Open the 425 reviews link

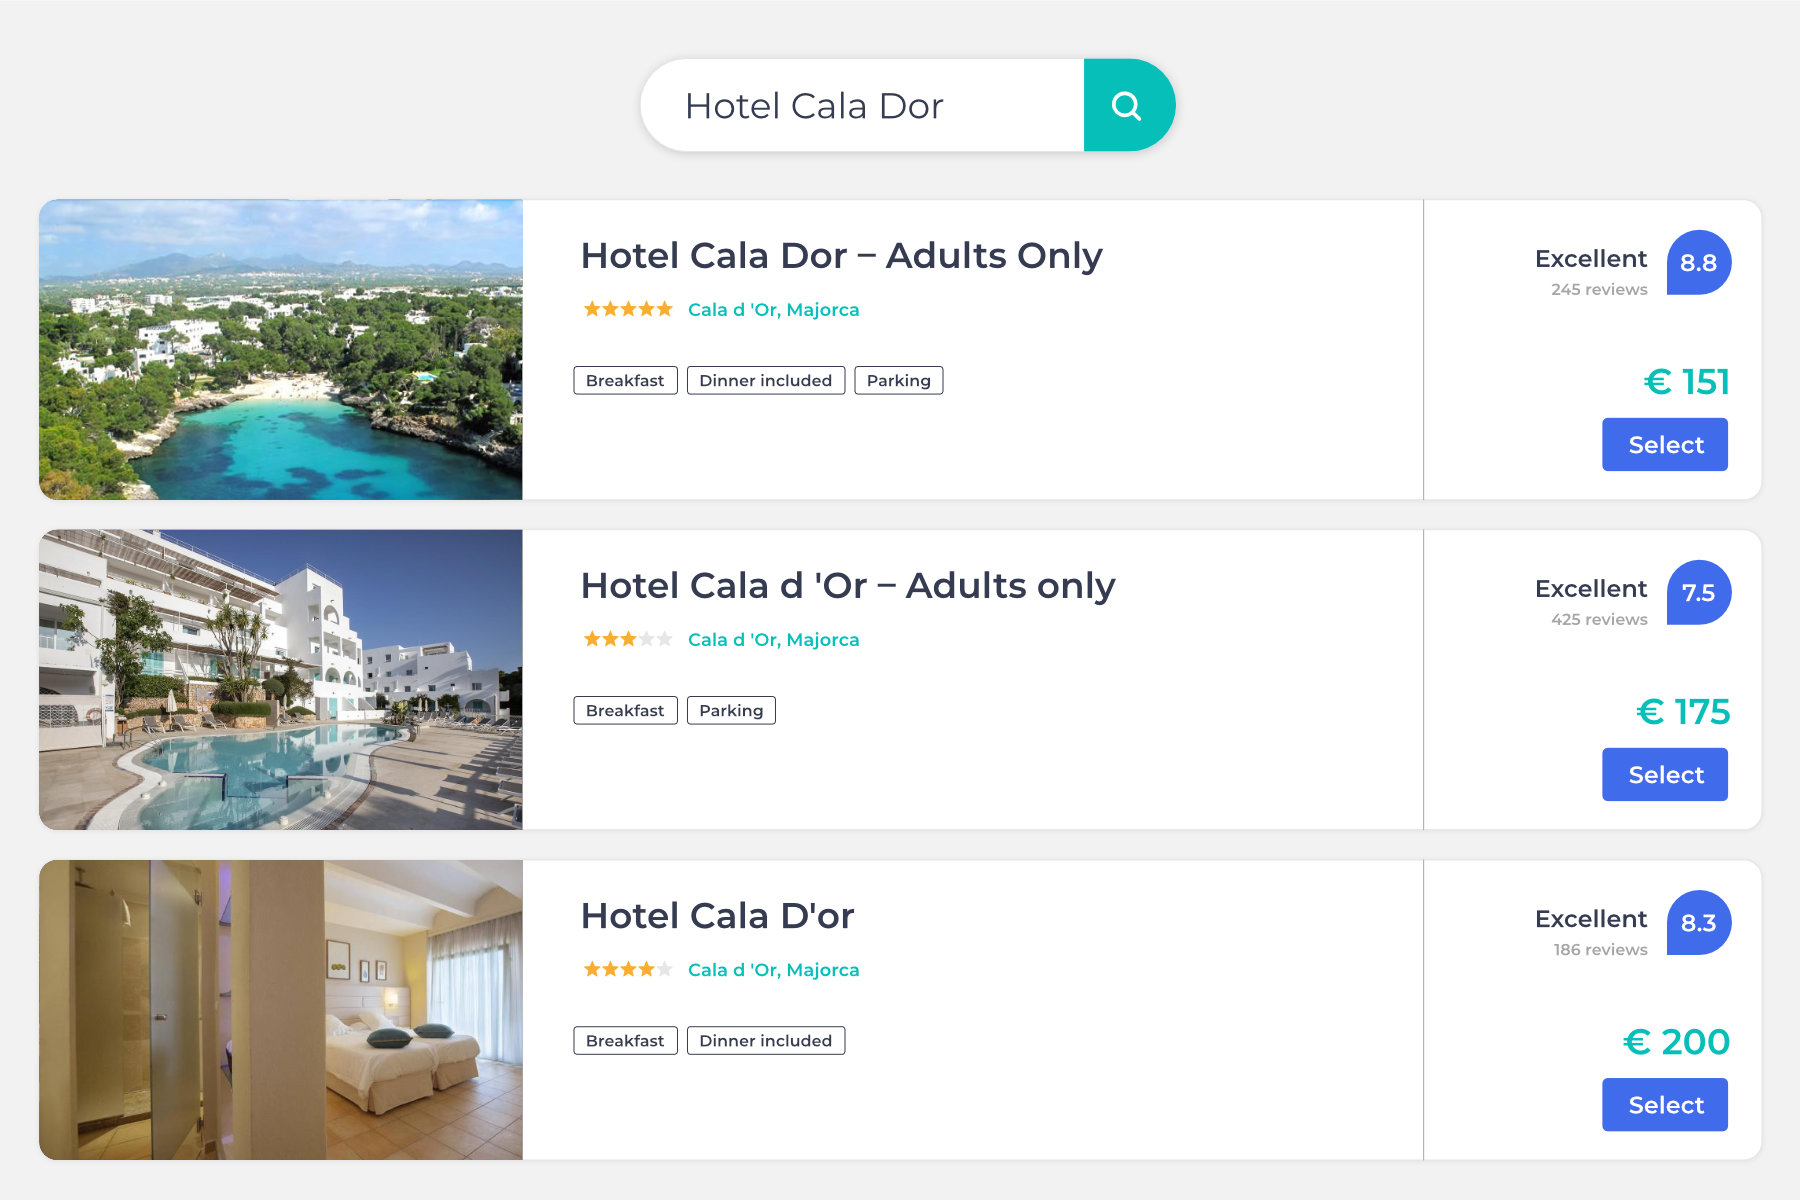[x=1599, y=620]
